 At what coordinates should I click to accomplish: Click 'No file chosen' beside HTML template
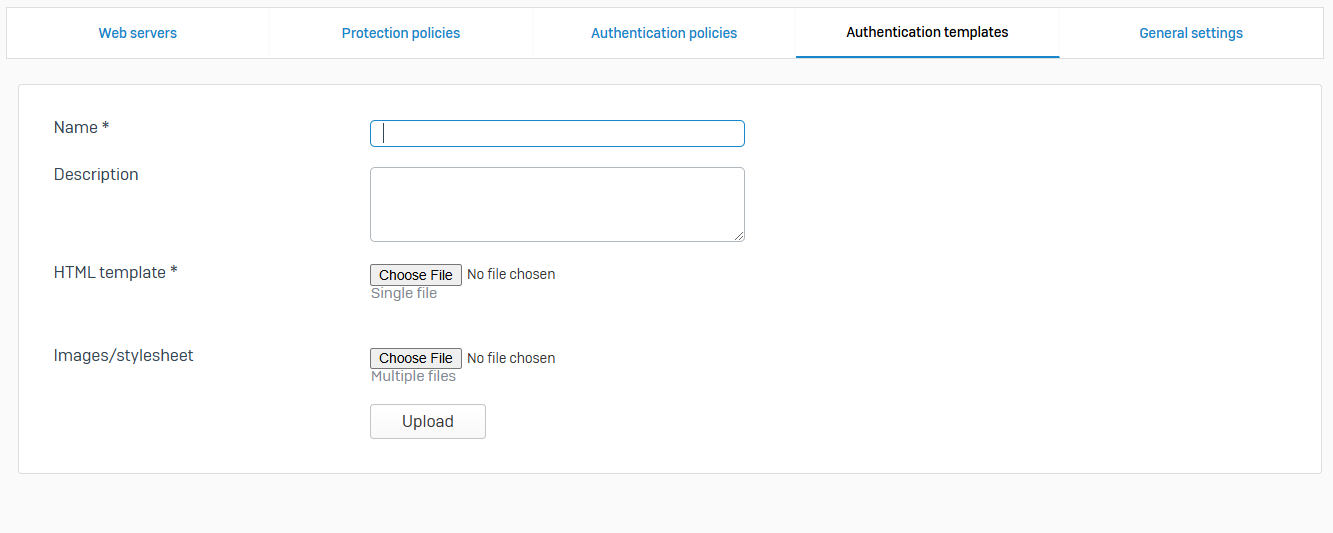511,274
